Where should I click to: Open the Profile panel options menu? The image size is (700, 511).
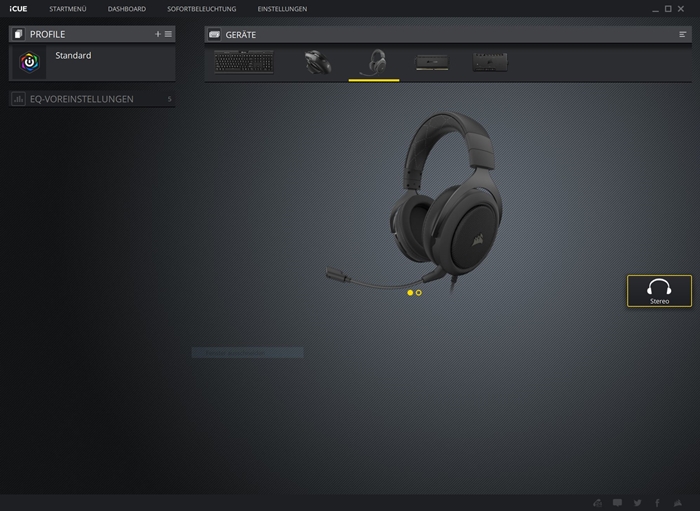click(168, 34)
